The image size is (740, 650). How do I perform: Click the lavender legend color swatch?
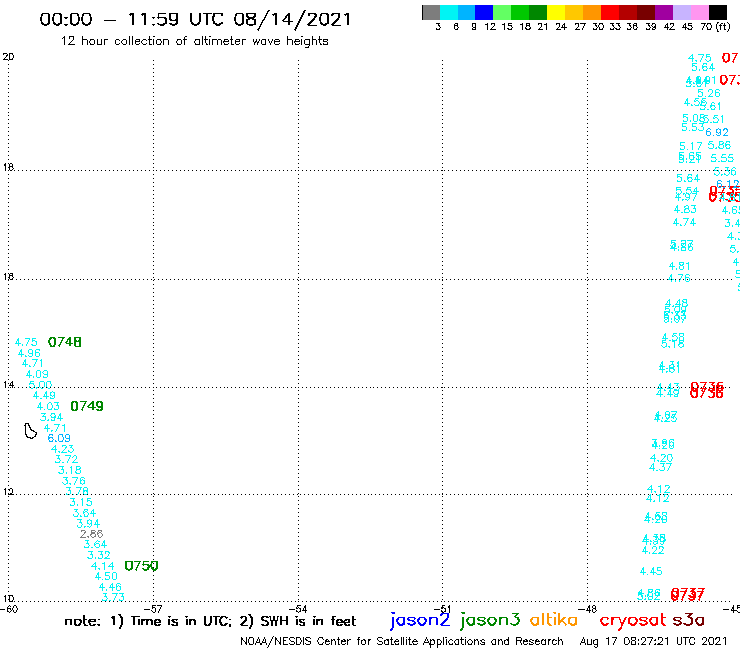682,12
